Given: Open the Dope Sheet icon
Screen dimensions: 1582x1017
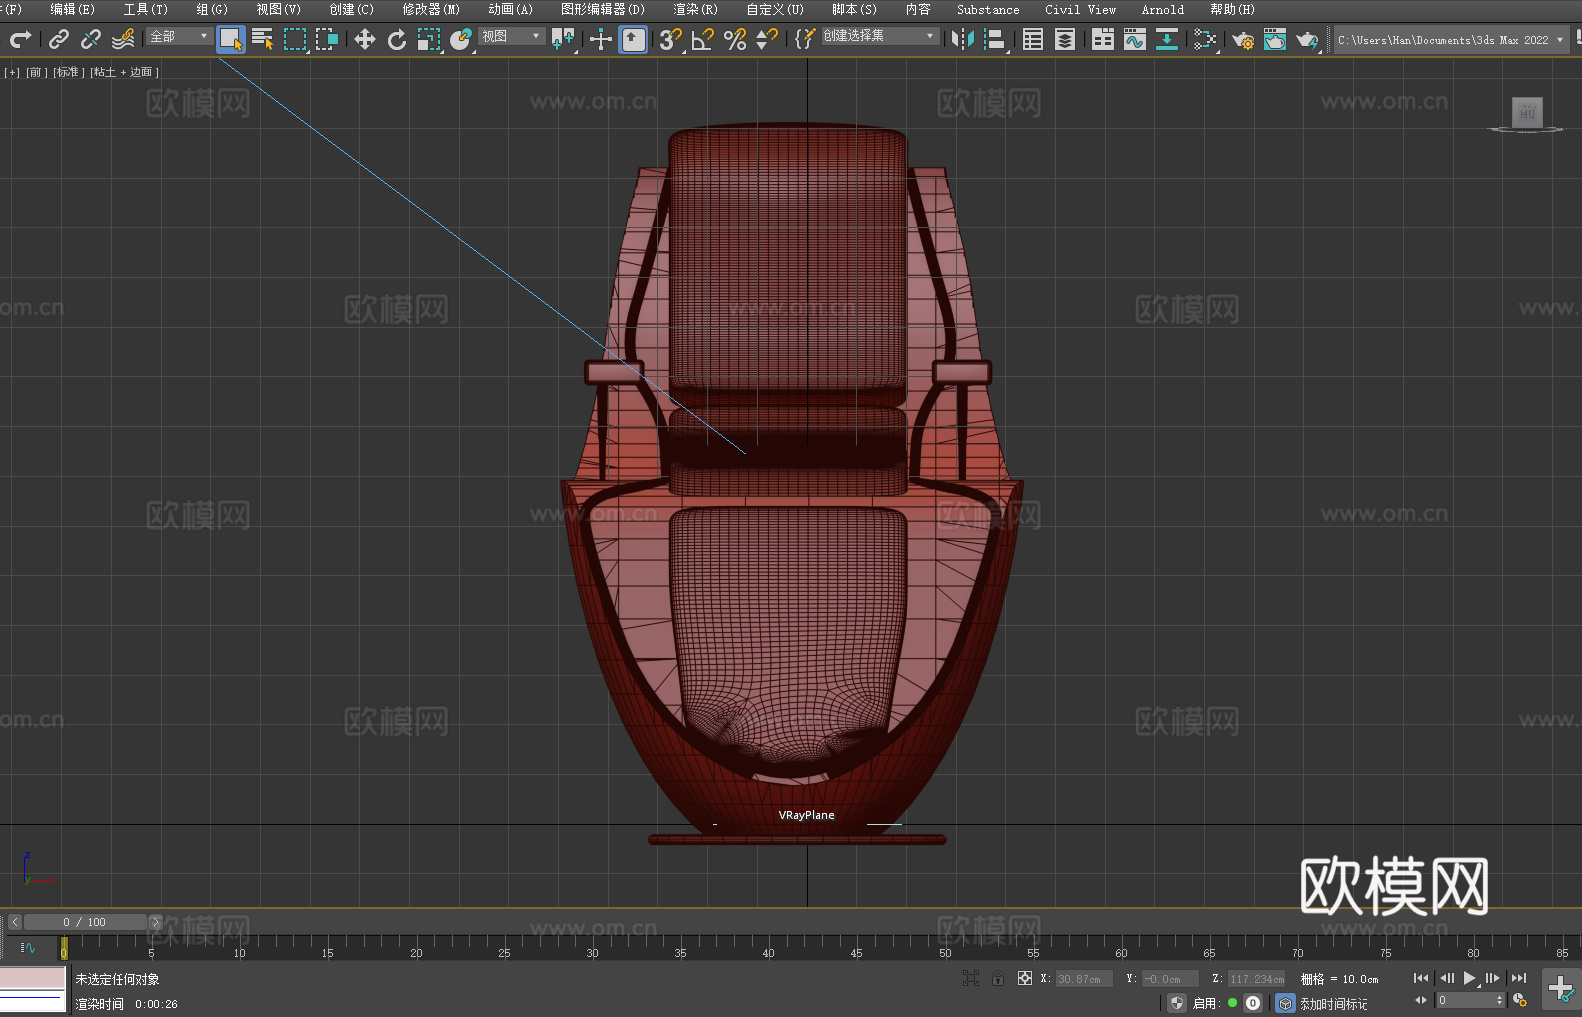Looking at the screenshot, I should [x=1167, y=39].
